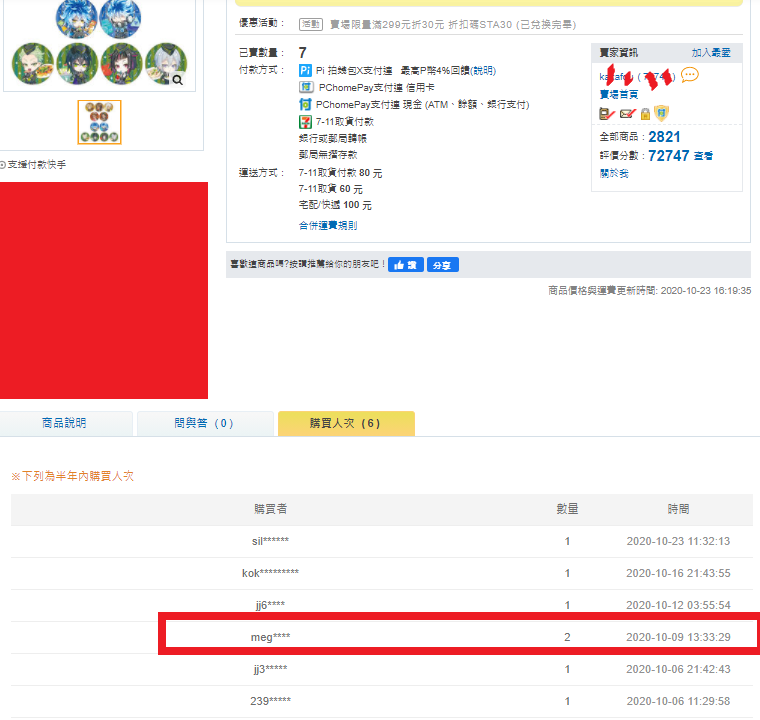Image resolution: width=760 pixels, height=720 pixels.
Task: Click the 活動 promotion badge
Action: (311, 24)
